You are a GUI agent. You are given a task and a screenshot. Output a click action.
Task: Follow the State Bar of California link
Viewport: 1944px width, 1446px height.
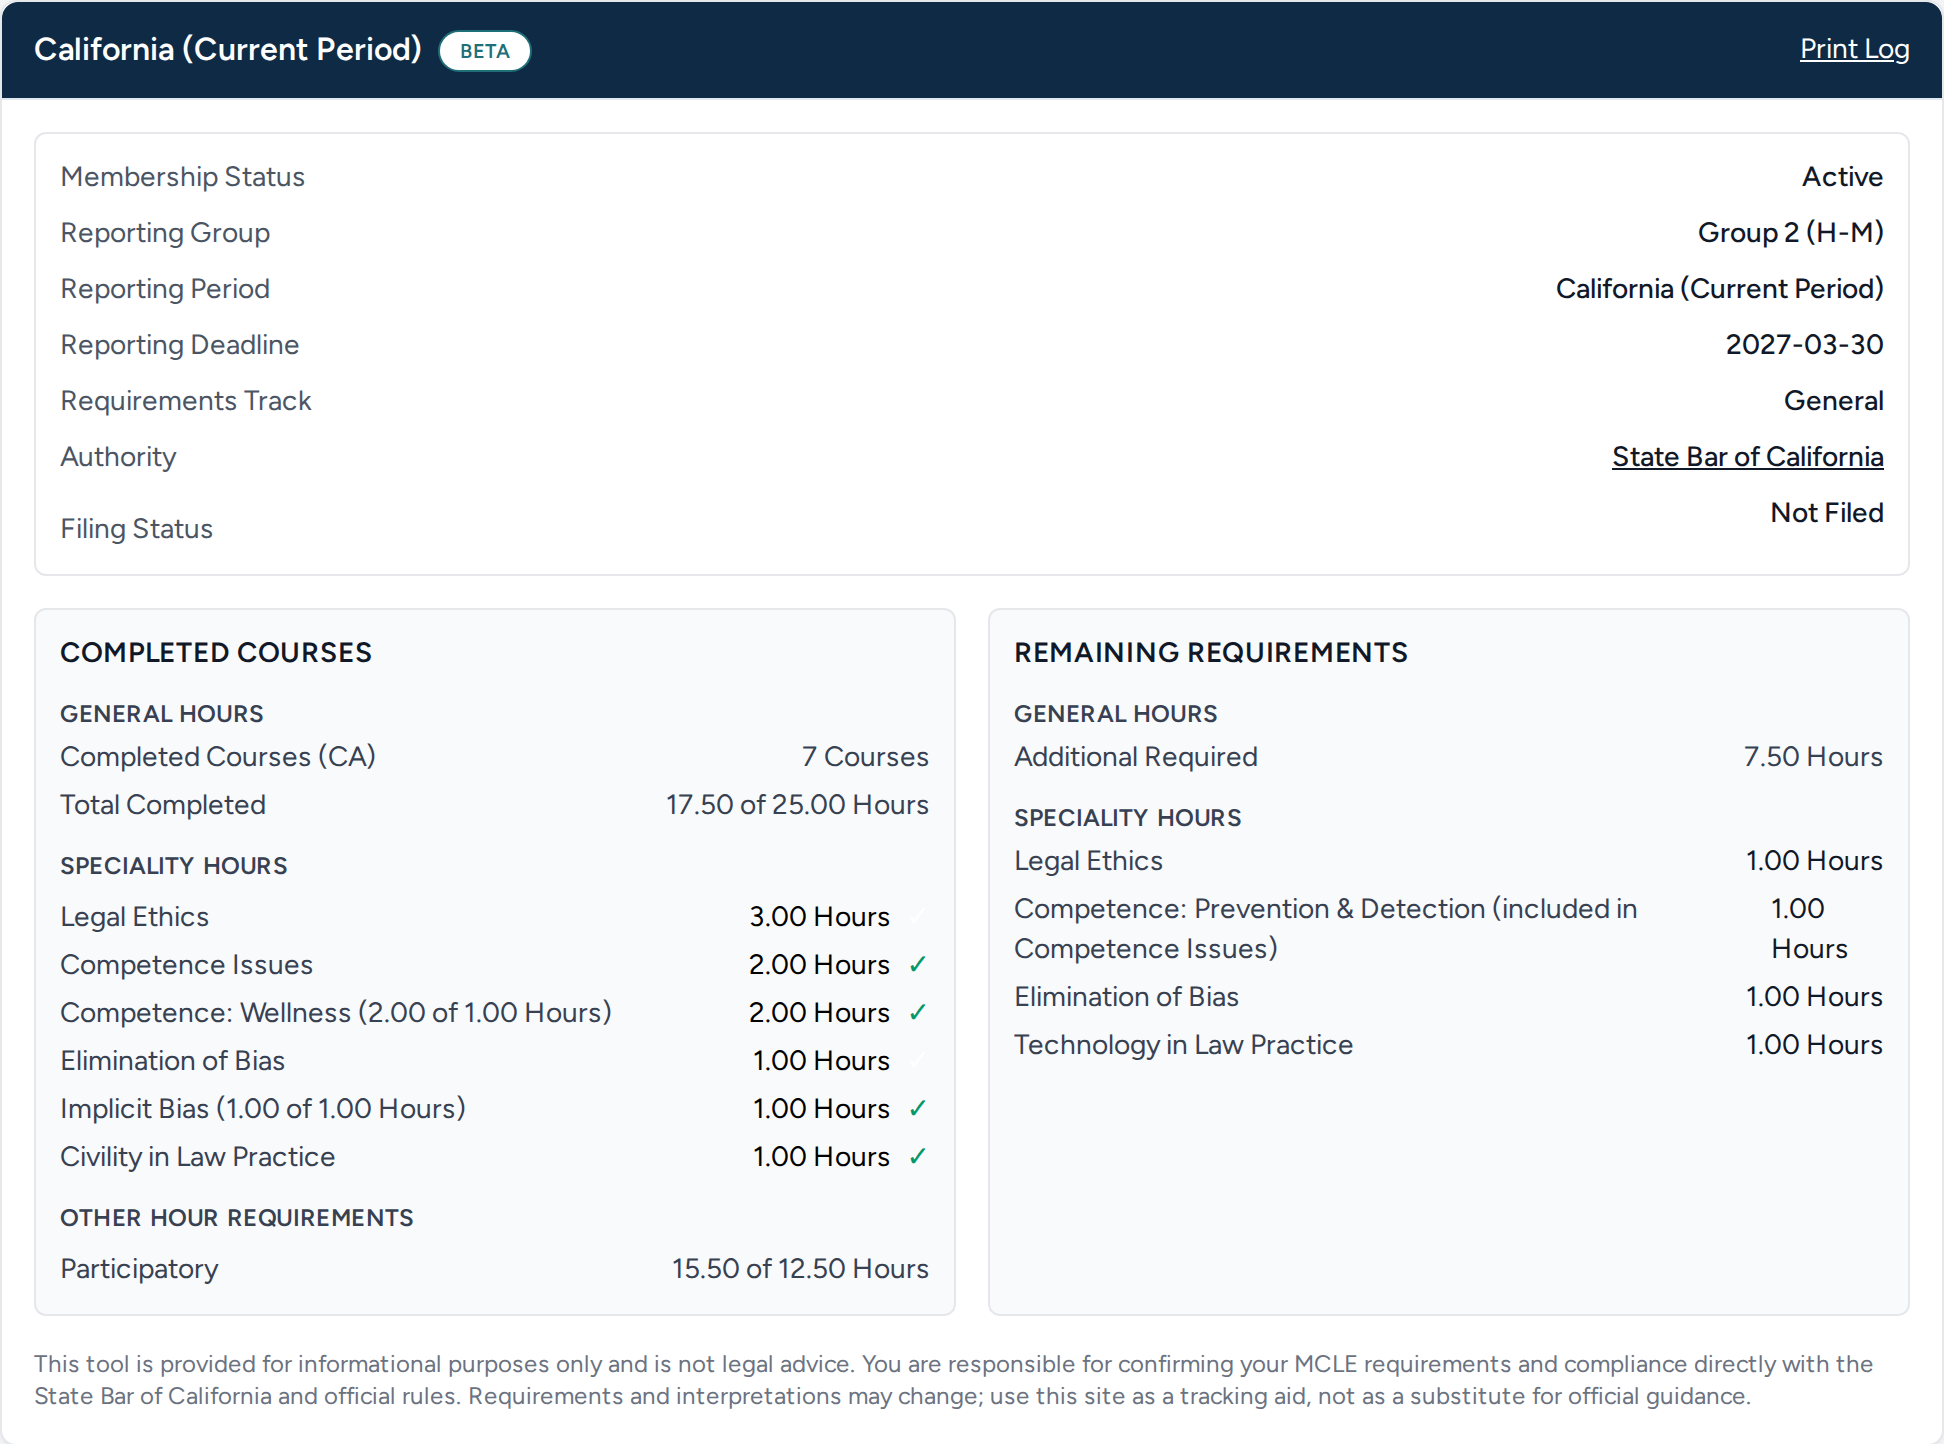tap(1747, 457)
